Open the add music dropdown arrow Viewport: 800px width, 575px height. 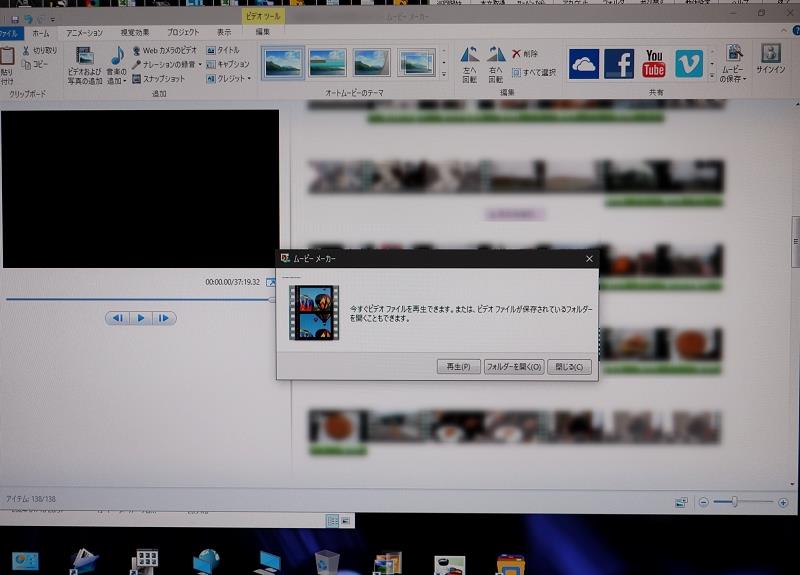point(124,81)
